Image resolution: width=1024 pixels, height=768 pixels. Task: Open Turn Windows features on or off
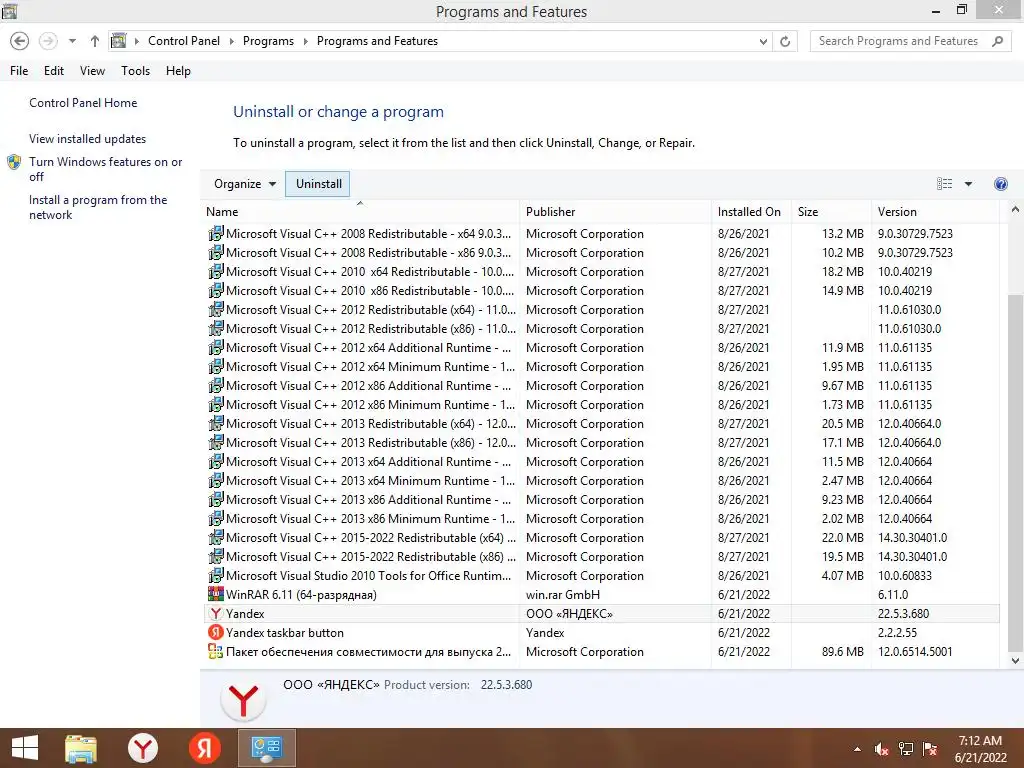pos(105,169)
